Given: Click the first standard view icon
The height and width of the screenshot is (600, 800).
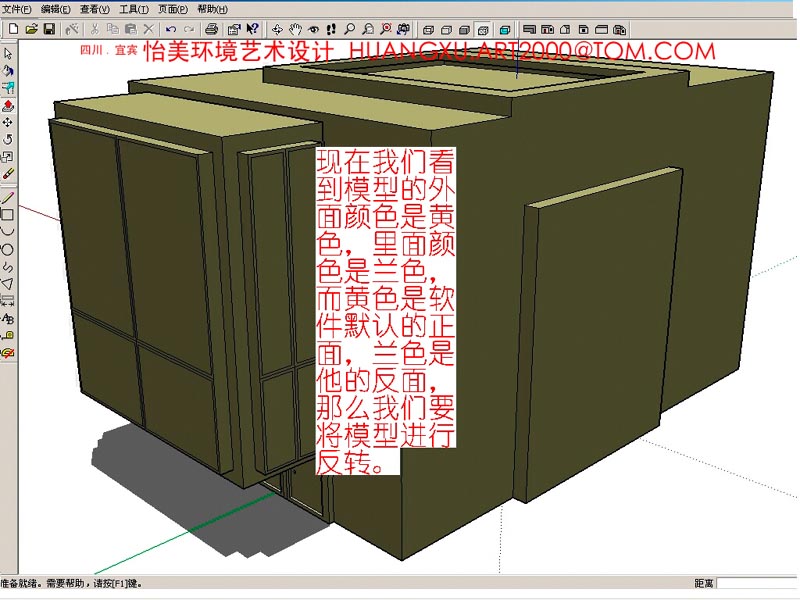Looking at the screenshot, I should pos(530,30).
